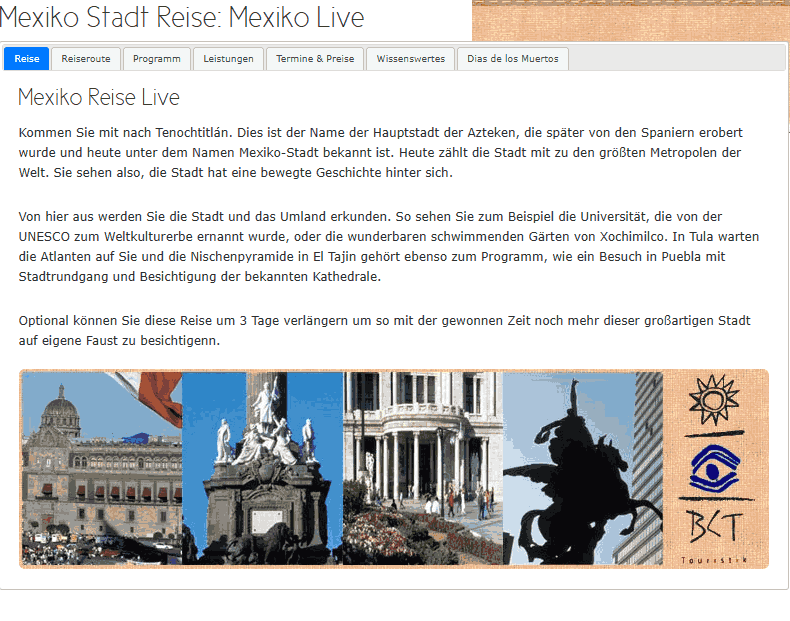The image size is (790, 621).
Task: Open the Reiseroute tab
Action: coord(86,58)
